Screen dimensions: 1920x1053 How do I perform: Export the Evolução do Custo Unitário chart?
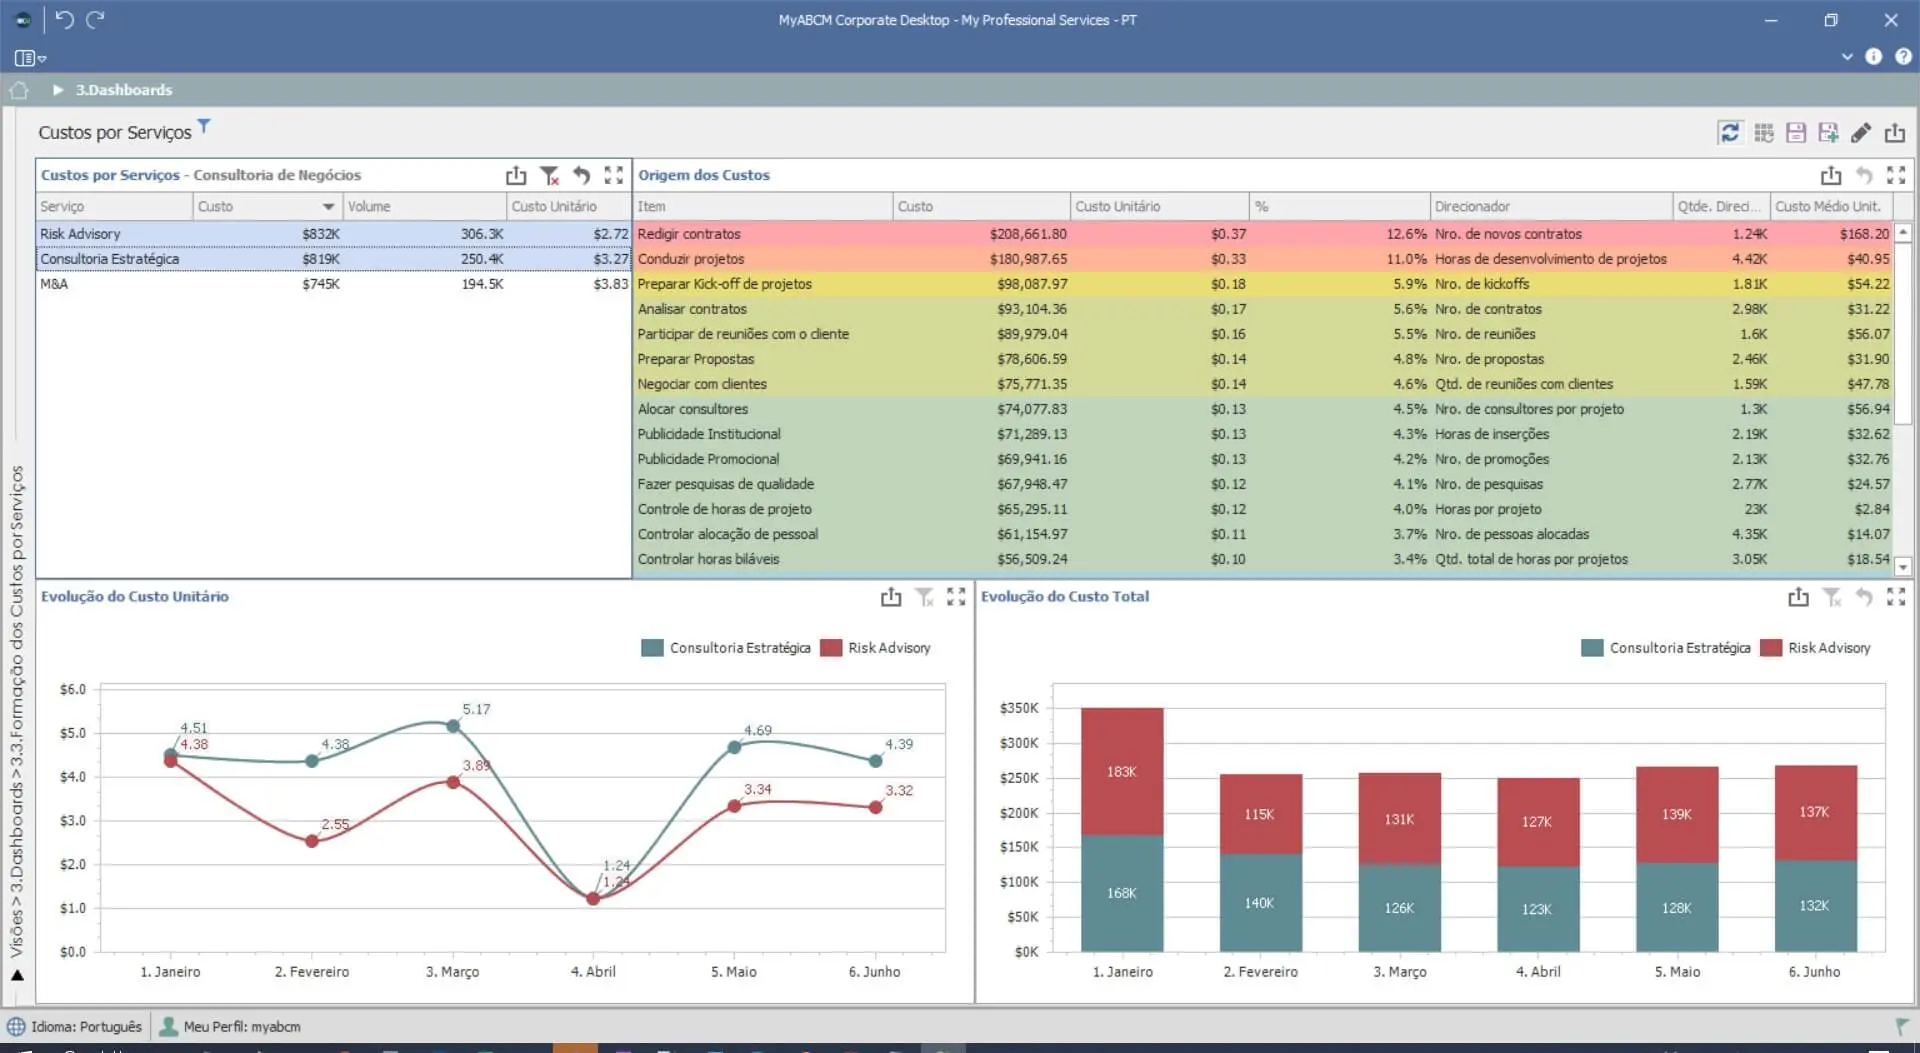[x=891, y=597]
